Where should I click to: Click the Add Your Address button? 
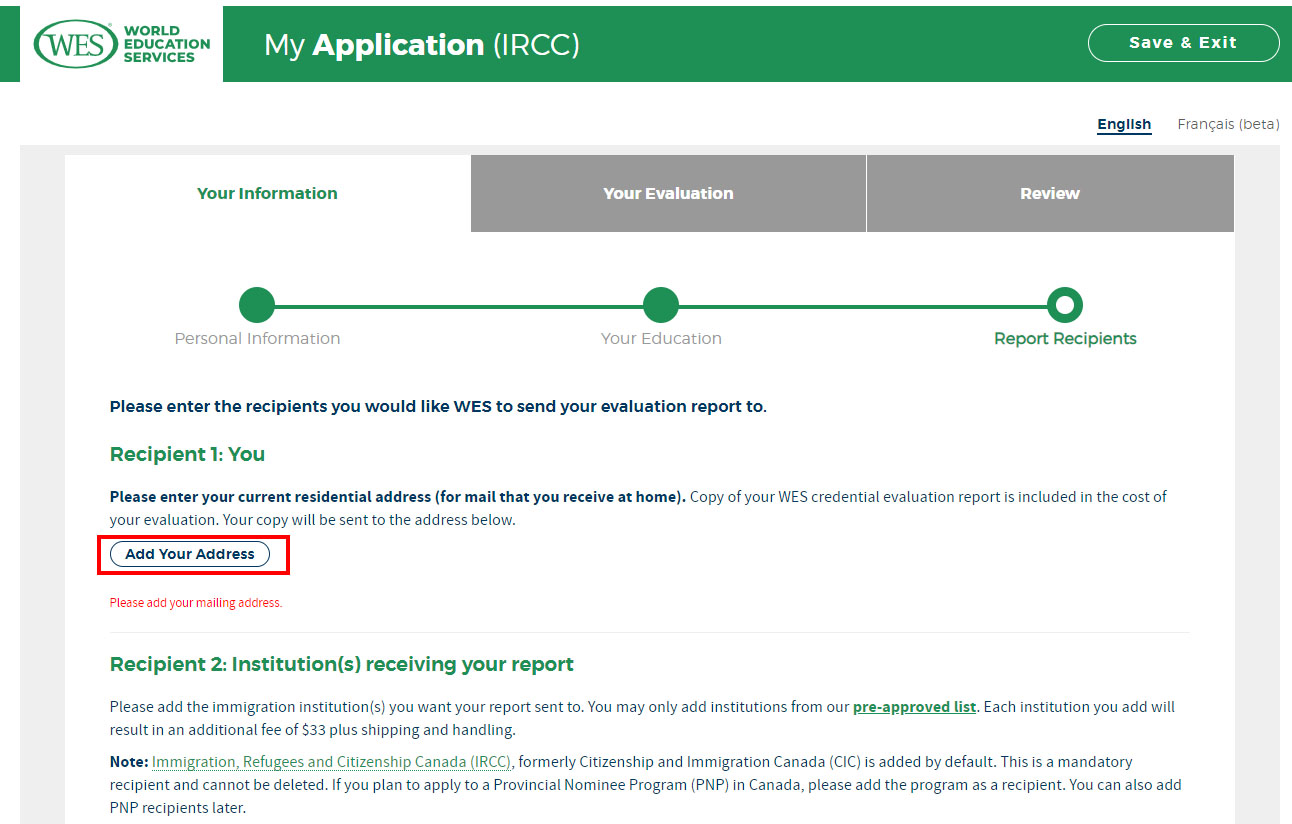(190, 554)
